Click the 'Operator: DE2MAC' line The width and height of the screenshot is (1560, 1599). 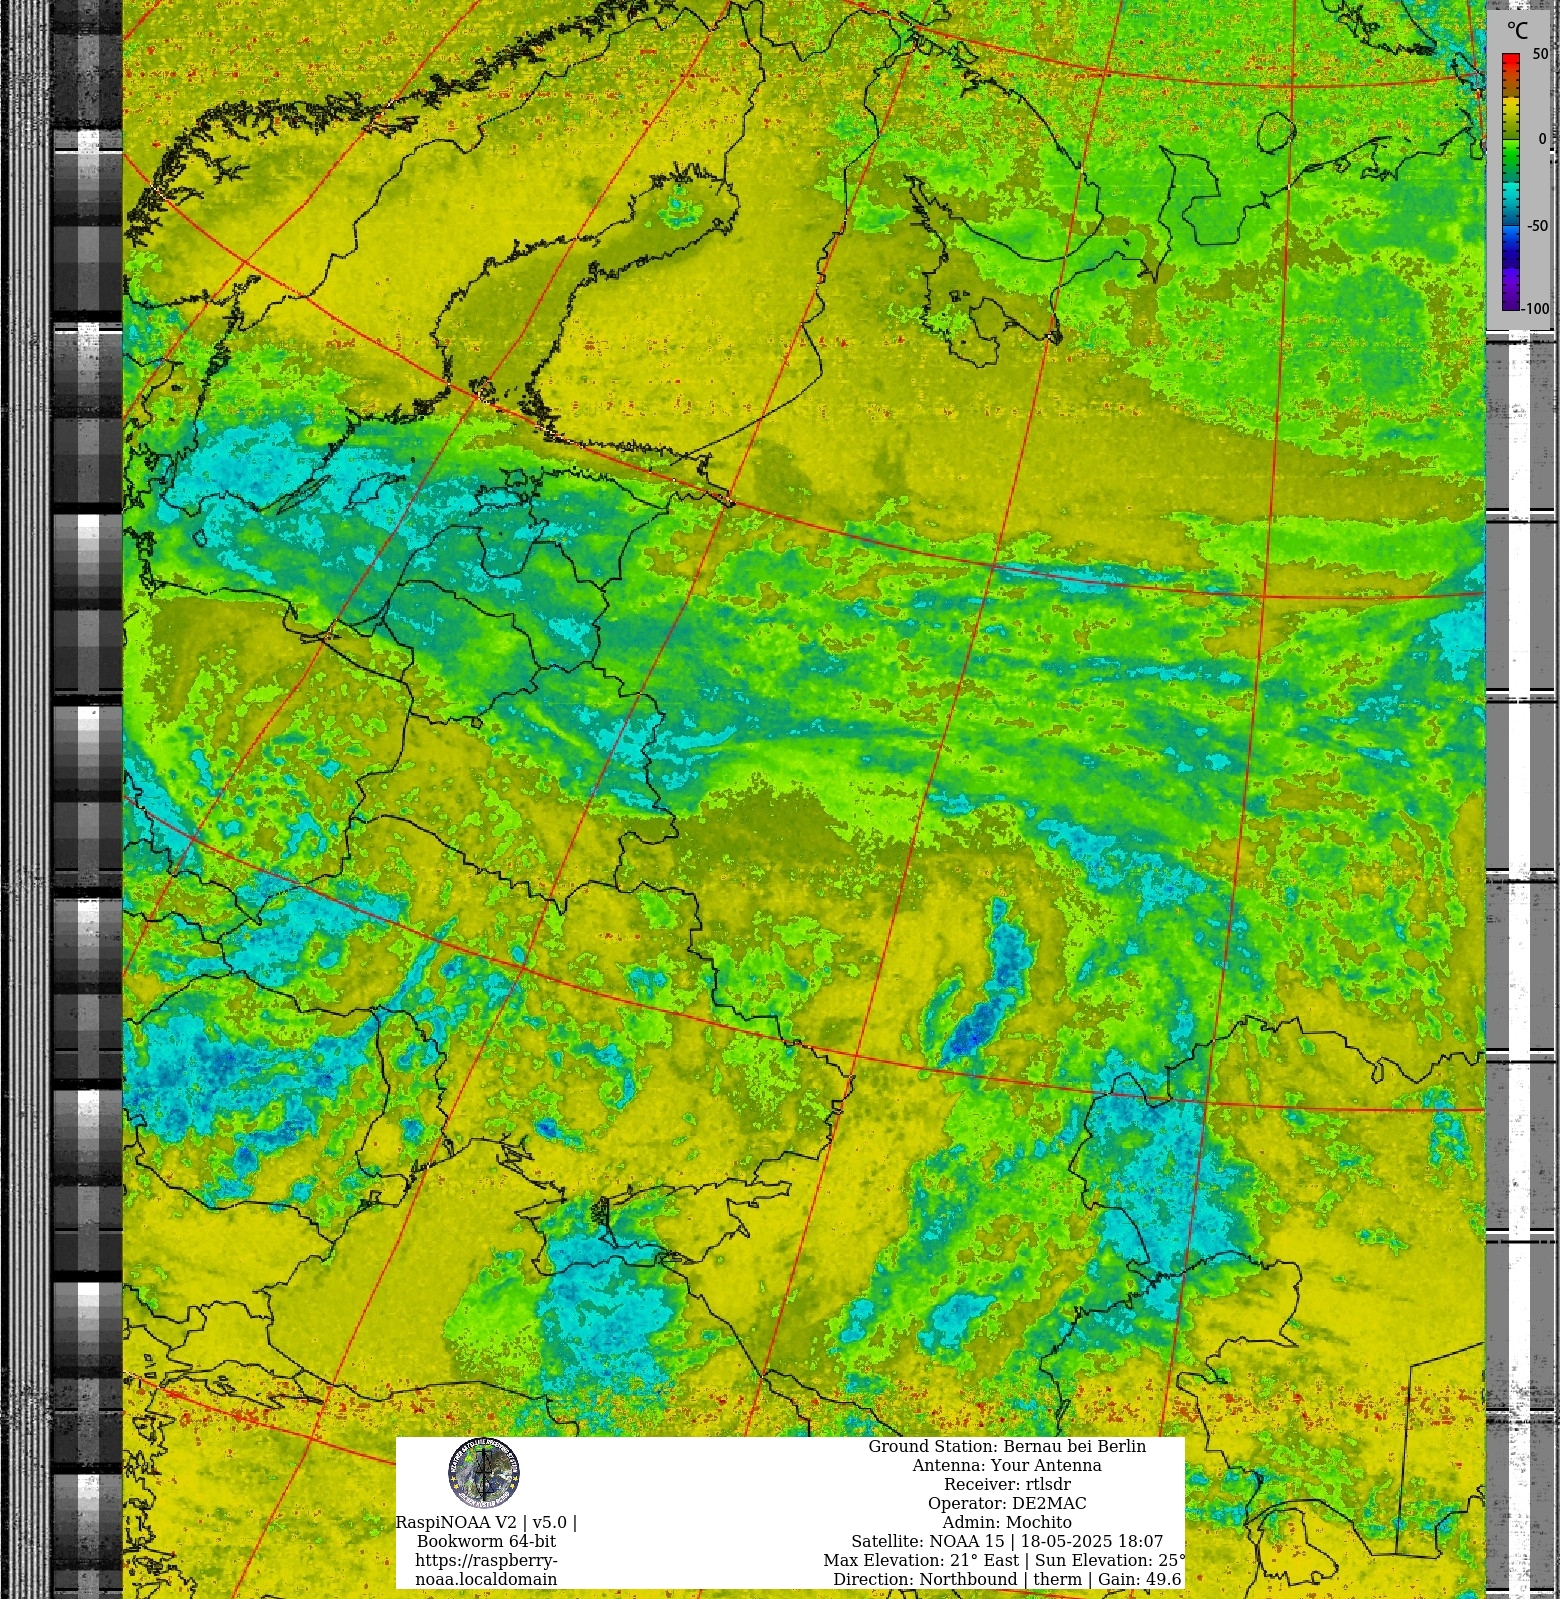click(1007, 1503)
